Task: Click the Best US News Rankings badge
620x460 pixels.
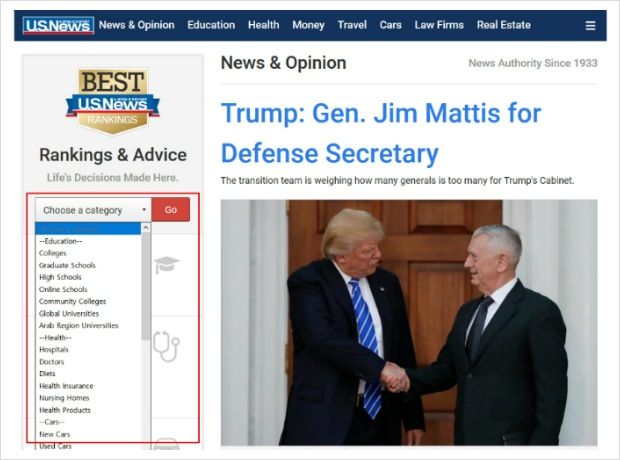Action: point(113,101)
